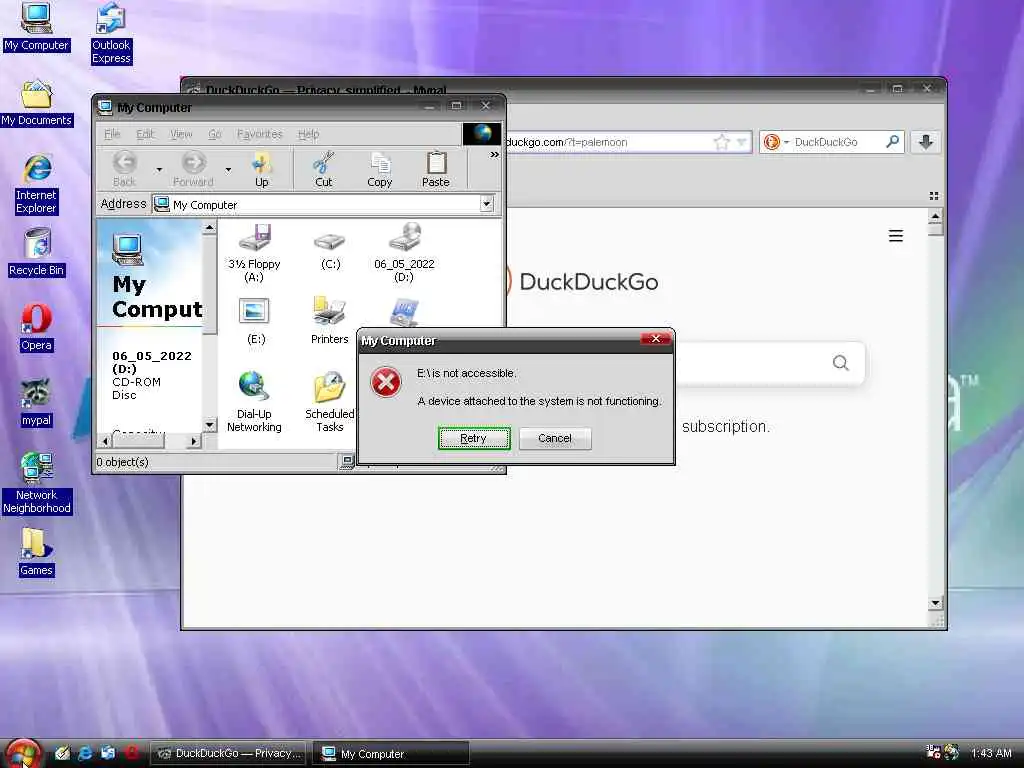Launch Opera from the desktop shortcut
The width and height of the screenshot is (1024, 768).
click(36, 328)
